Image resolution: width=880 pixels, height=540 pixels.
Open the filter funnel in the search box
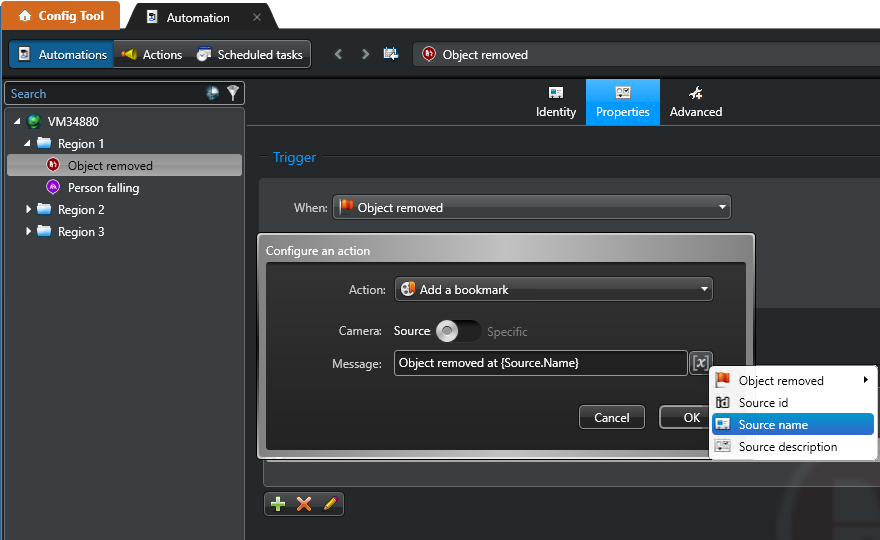pyautogui.click(x=233, y=93)
